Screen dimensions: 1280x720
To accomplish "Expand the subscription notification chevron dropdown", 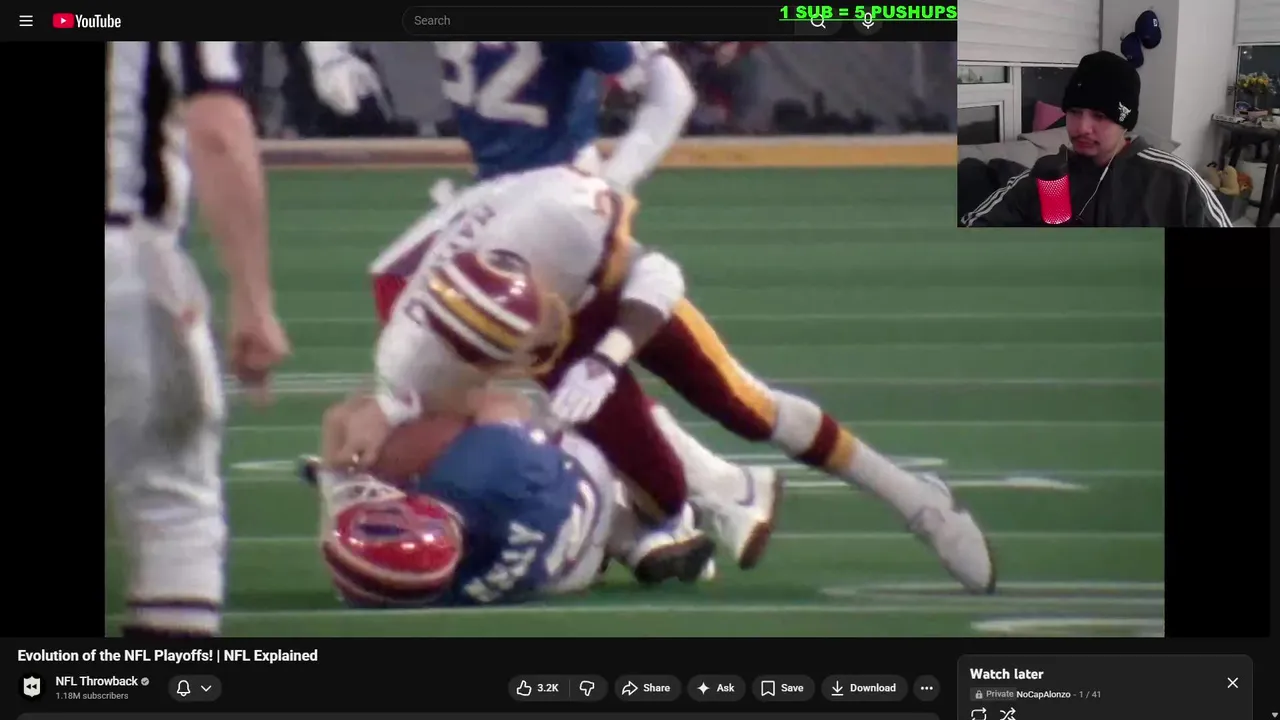I will pos(206,688).
